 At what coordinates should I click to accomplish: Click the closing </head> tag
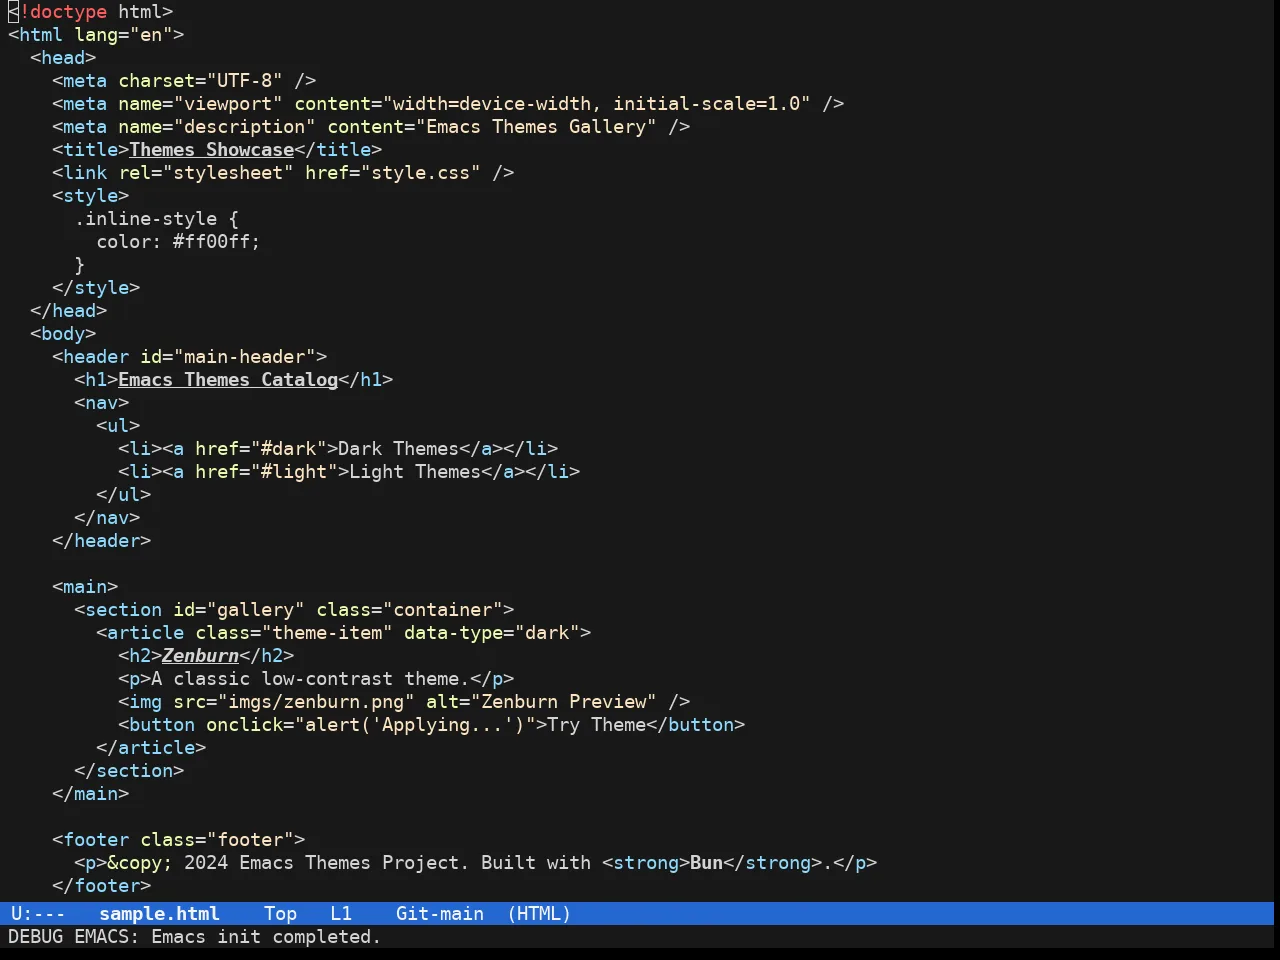(68, 310)
